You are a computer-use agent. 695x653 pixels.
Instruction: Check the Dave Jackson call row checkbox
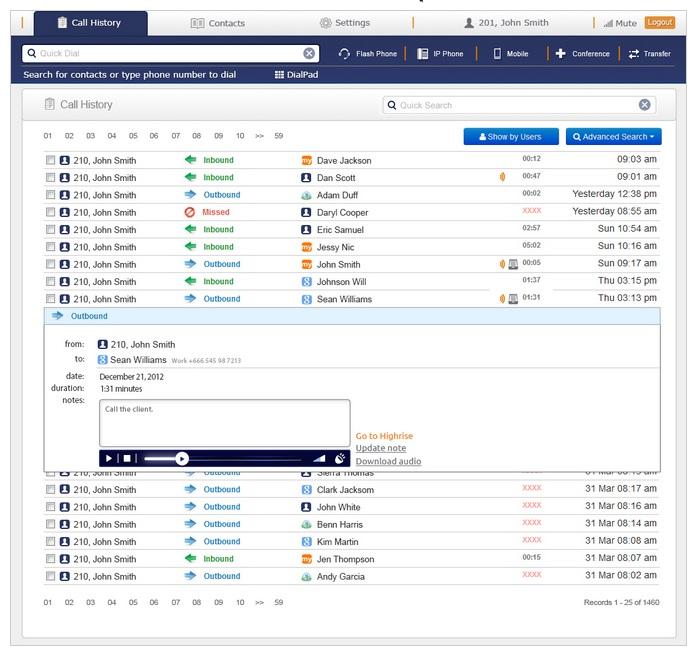[51, 160]
